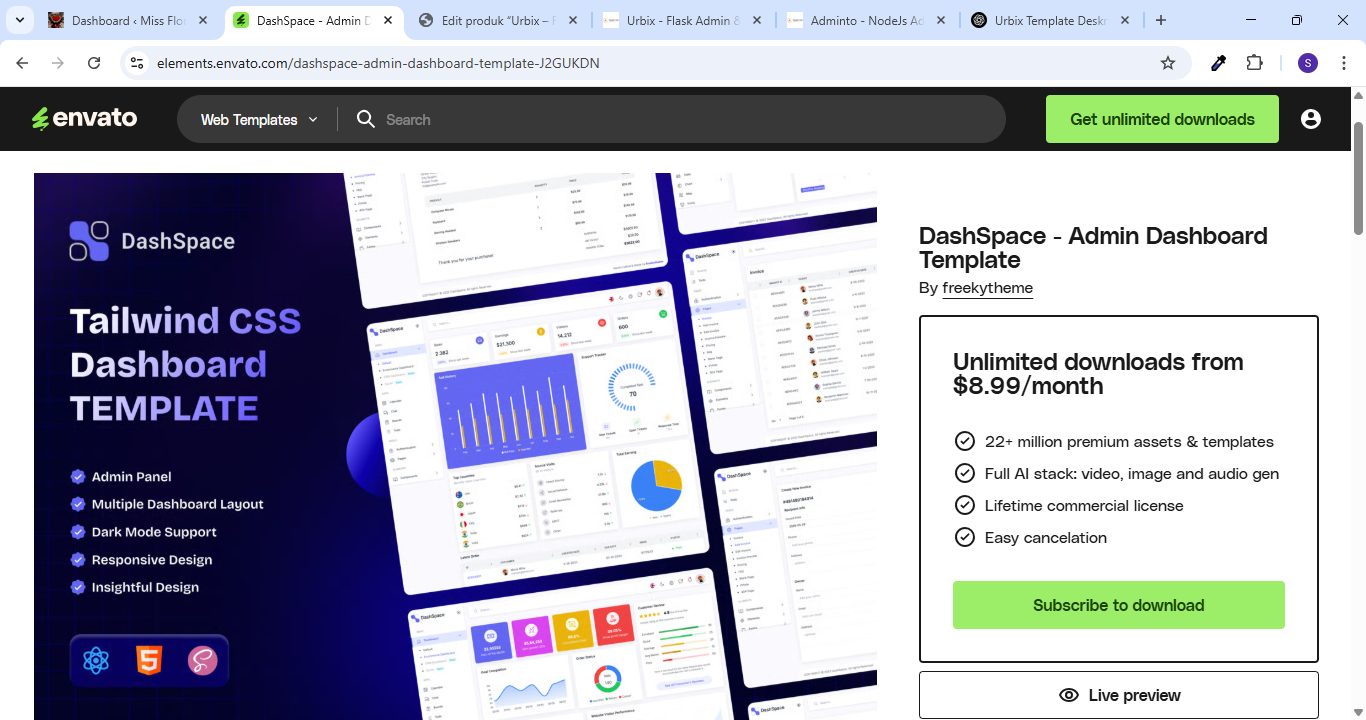
Task: Click the 22+ million premium assets text
Action: point(1129,442)
